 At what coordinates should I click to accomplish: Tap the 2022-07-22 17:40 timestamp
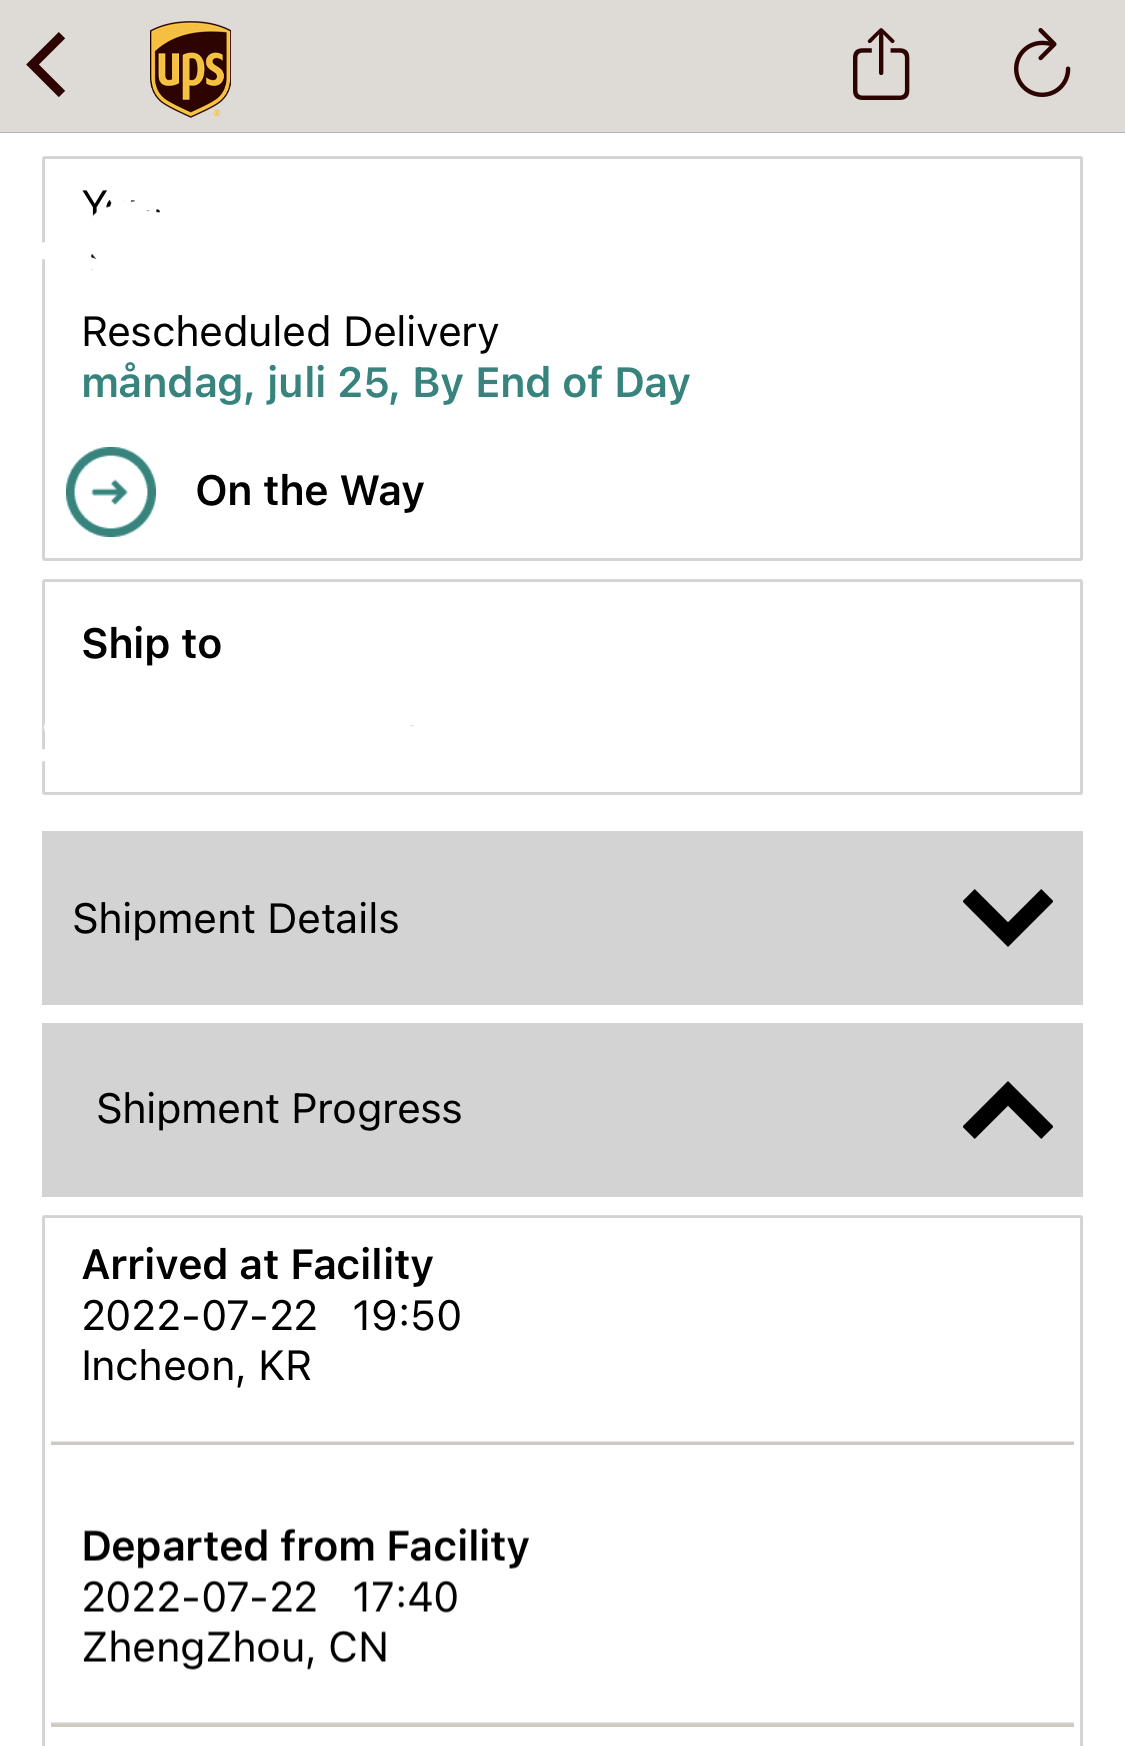[270, 1597]
